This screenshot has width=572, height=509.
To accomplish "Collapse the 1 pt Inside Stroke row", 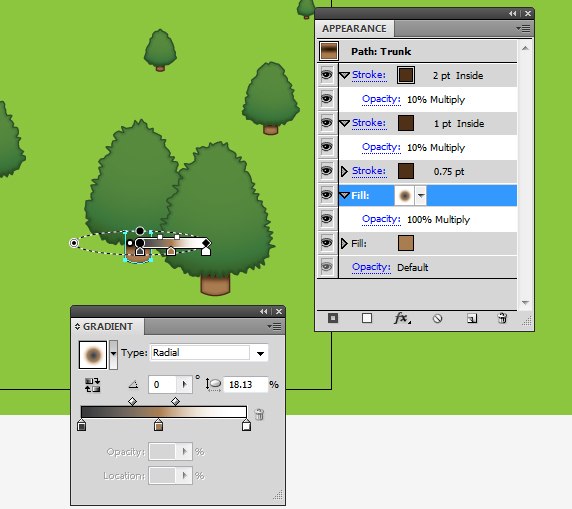I will pos(344,123).
